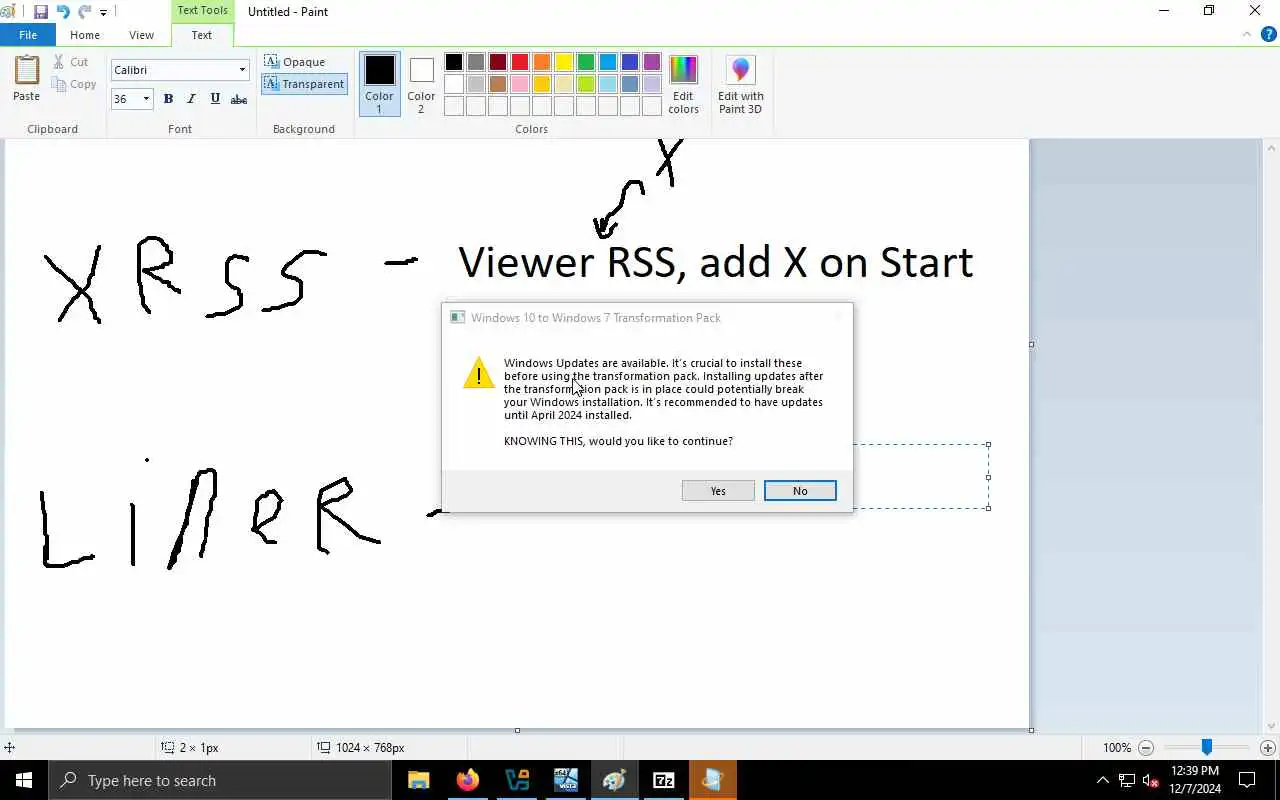
Task: Select the Color 1 foreground button
Action: coord(379,84)
